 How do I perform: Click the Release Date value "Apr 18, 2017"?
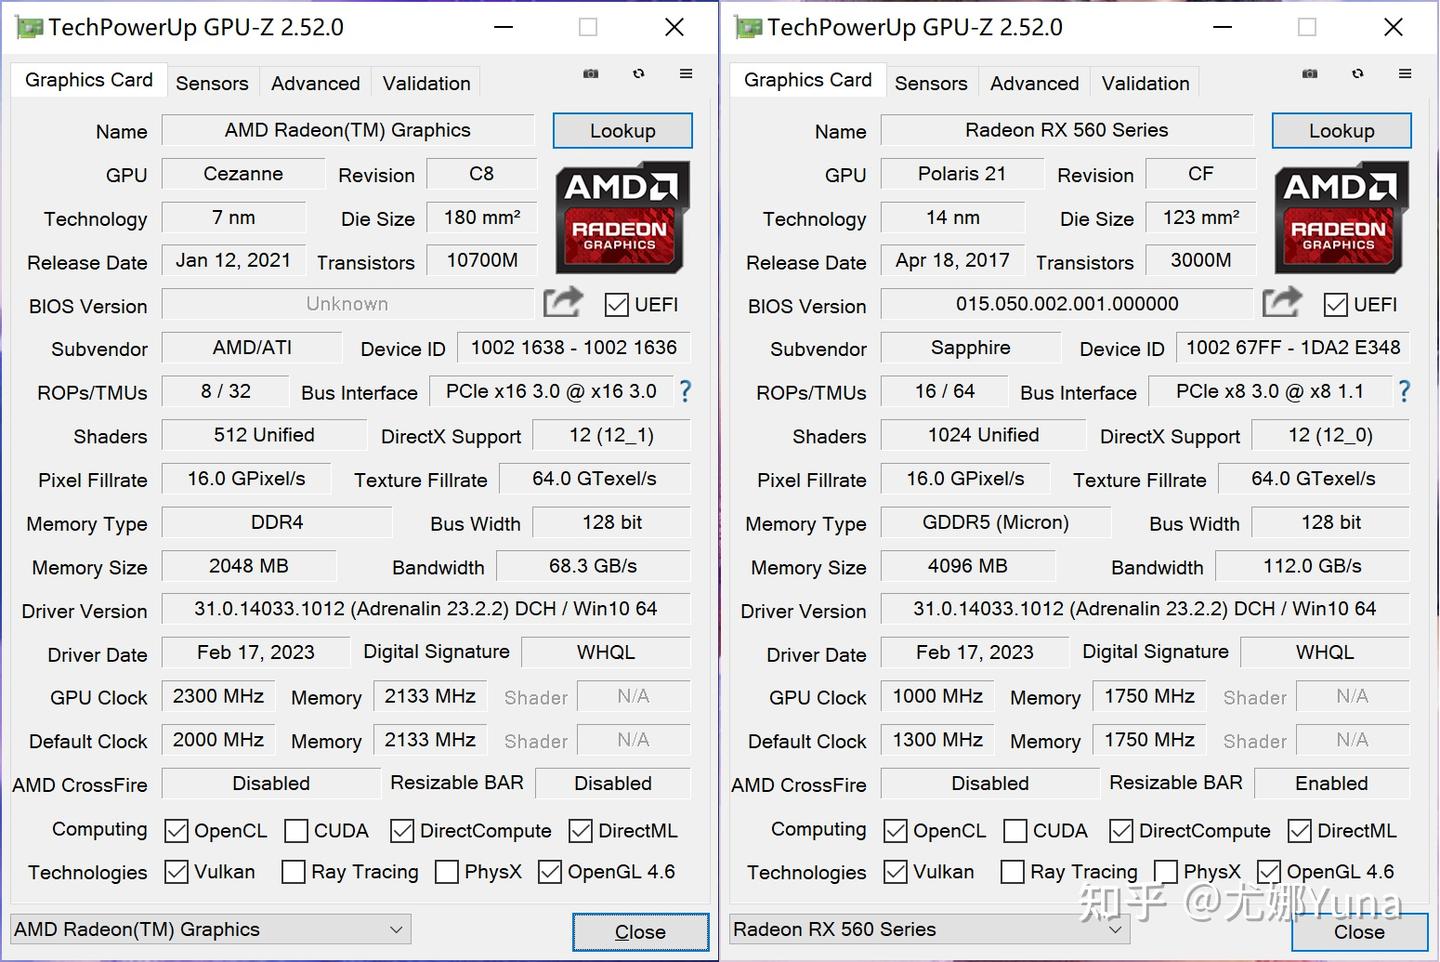coord(953,260)
